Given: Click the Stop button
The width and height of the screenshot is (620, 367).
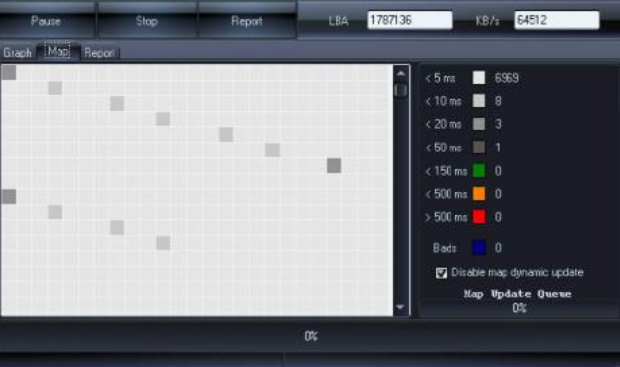Looking at the screenshot, I should (x=146, y=21).
